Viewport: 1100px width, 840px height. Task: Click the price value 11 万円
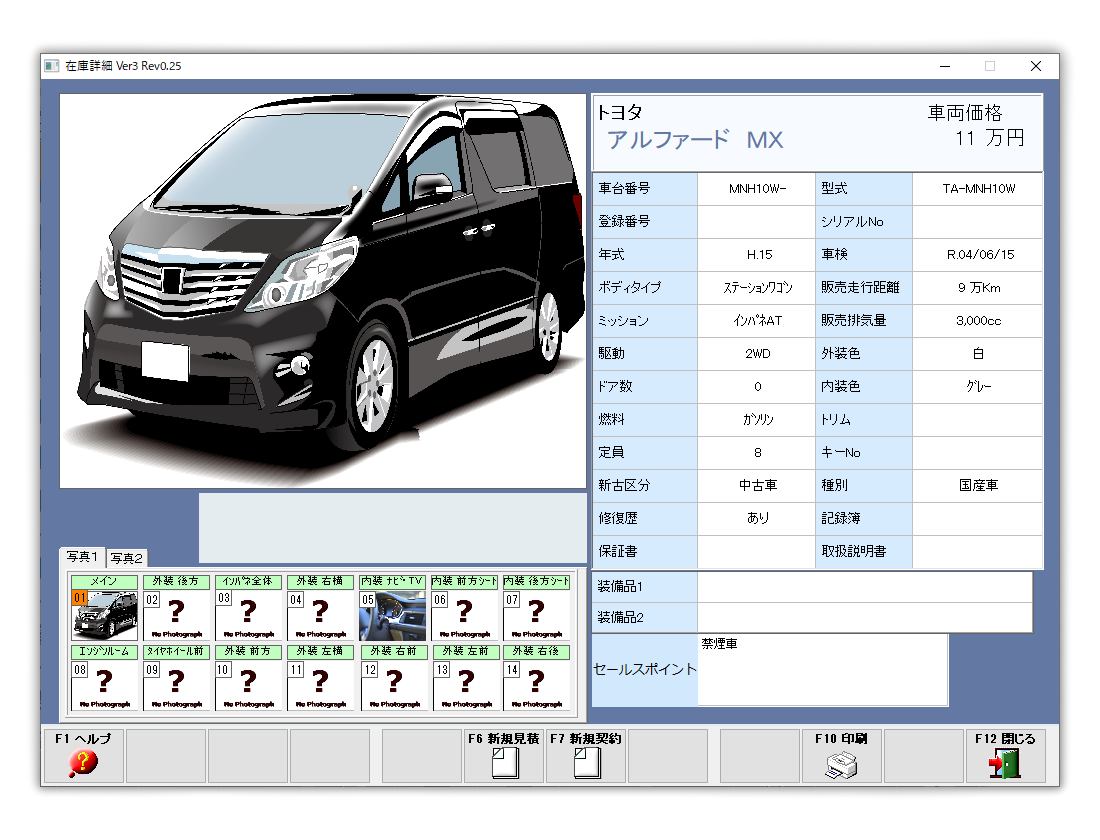[989, 138]
